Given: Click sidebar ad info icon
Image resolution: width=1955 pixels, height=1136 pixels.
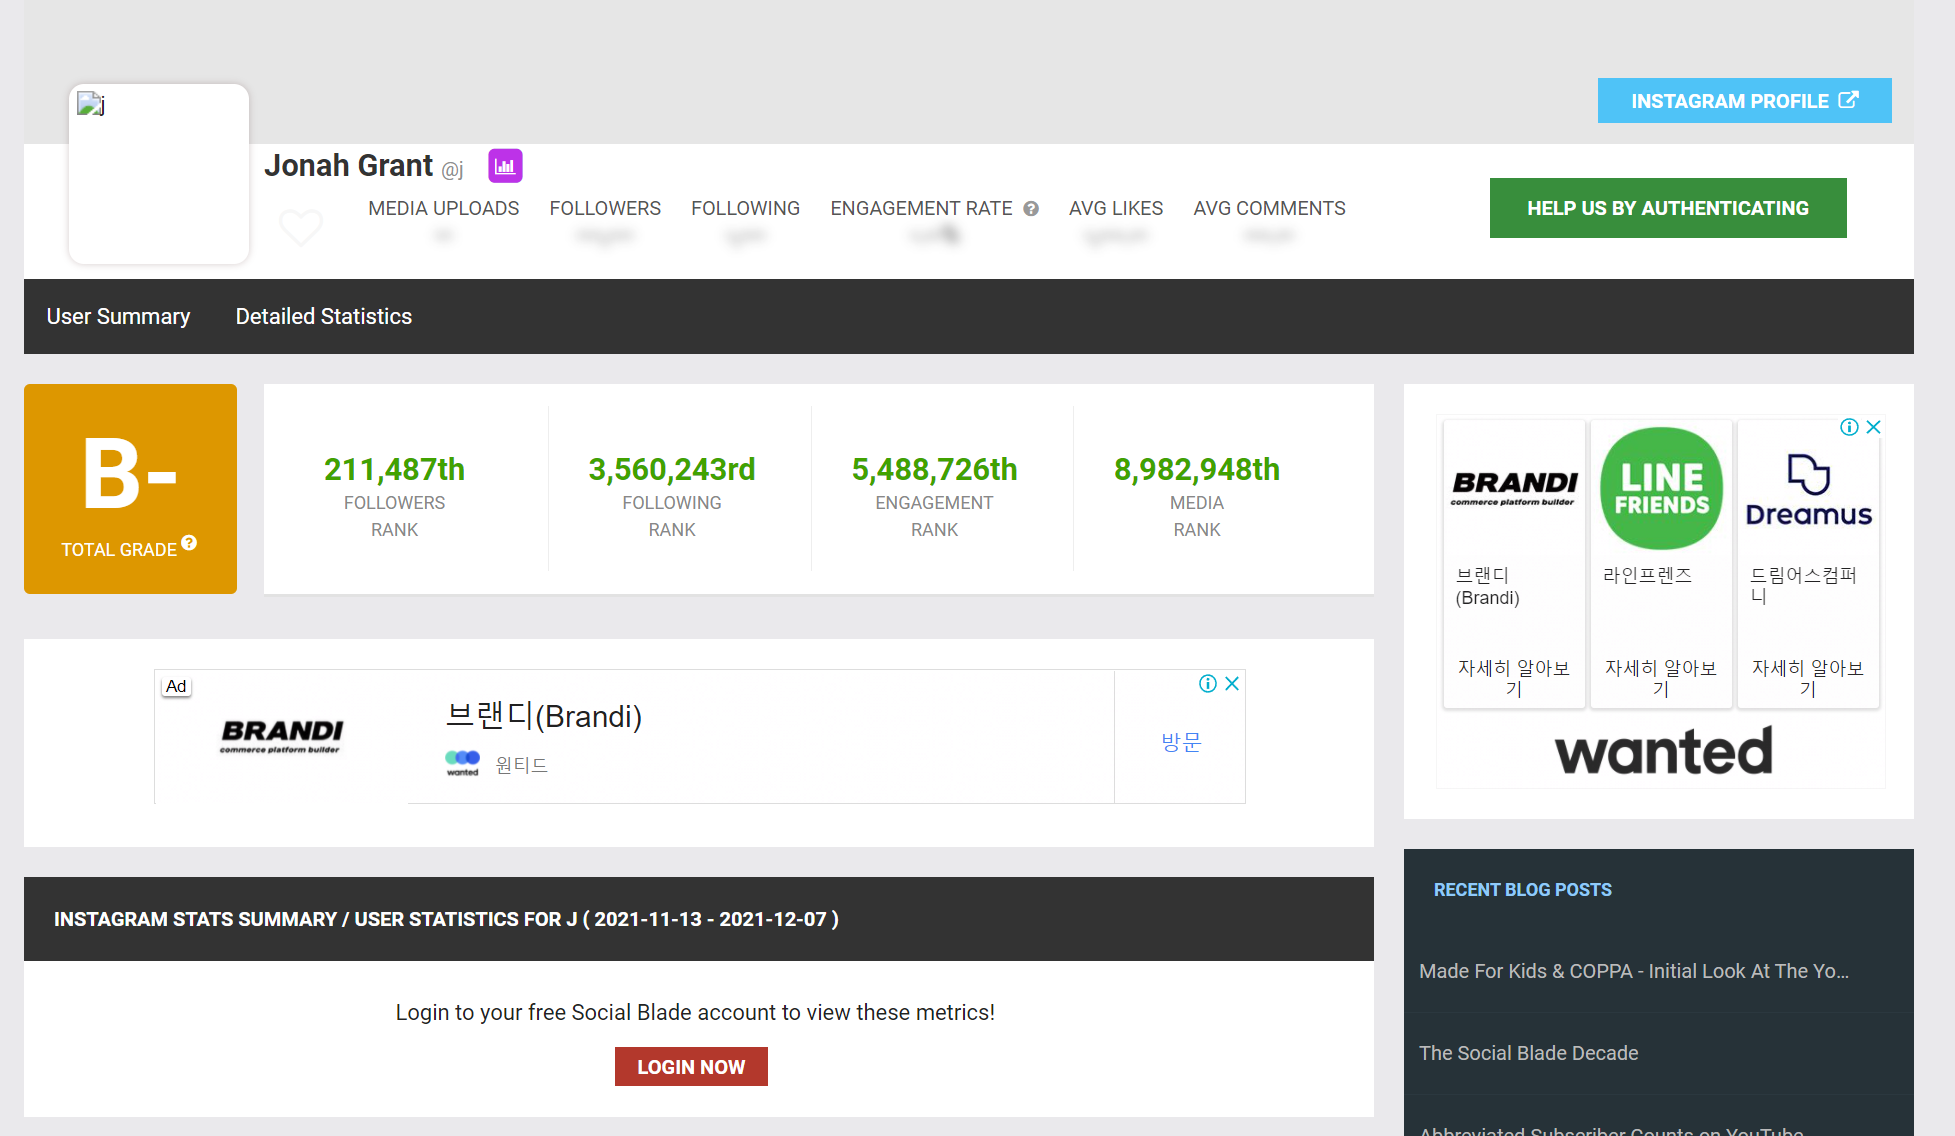Looking at the screenshot, I should point(1850,427).
